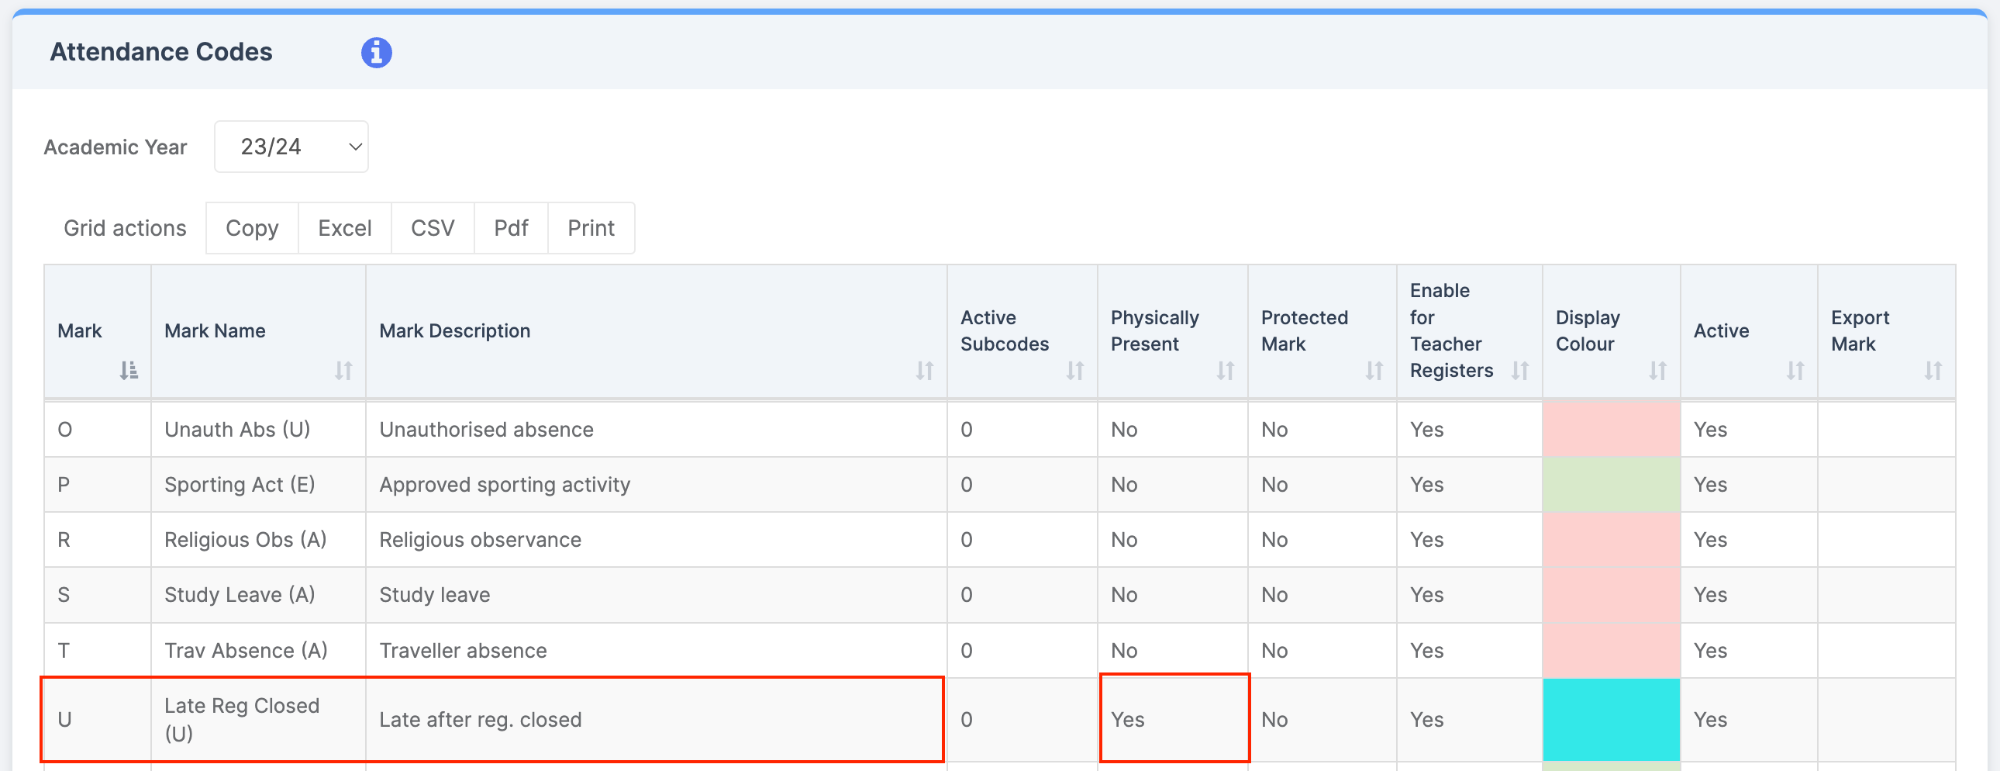2000x771 pixels.
Task: Click the Copy grid action button
Action: point(252,228)
